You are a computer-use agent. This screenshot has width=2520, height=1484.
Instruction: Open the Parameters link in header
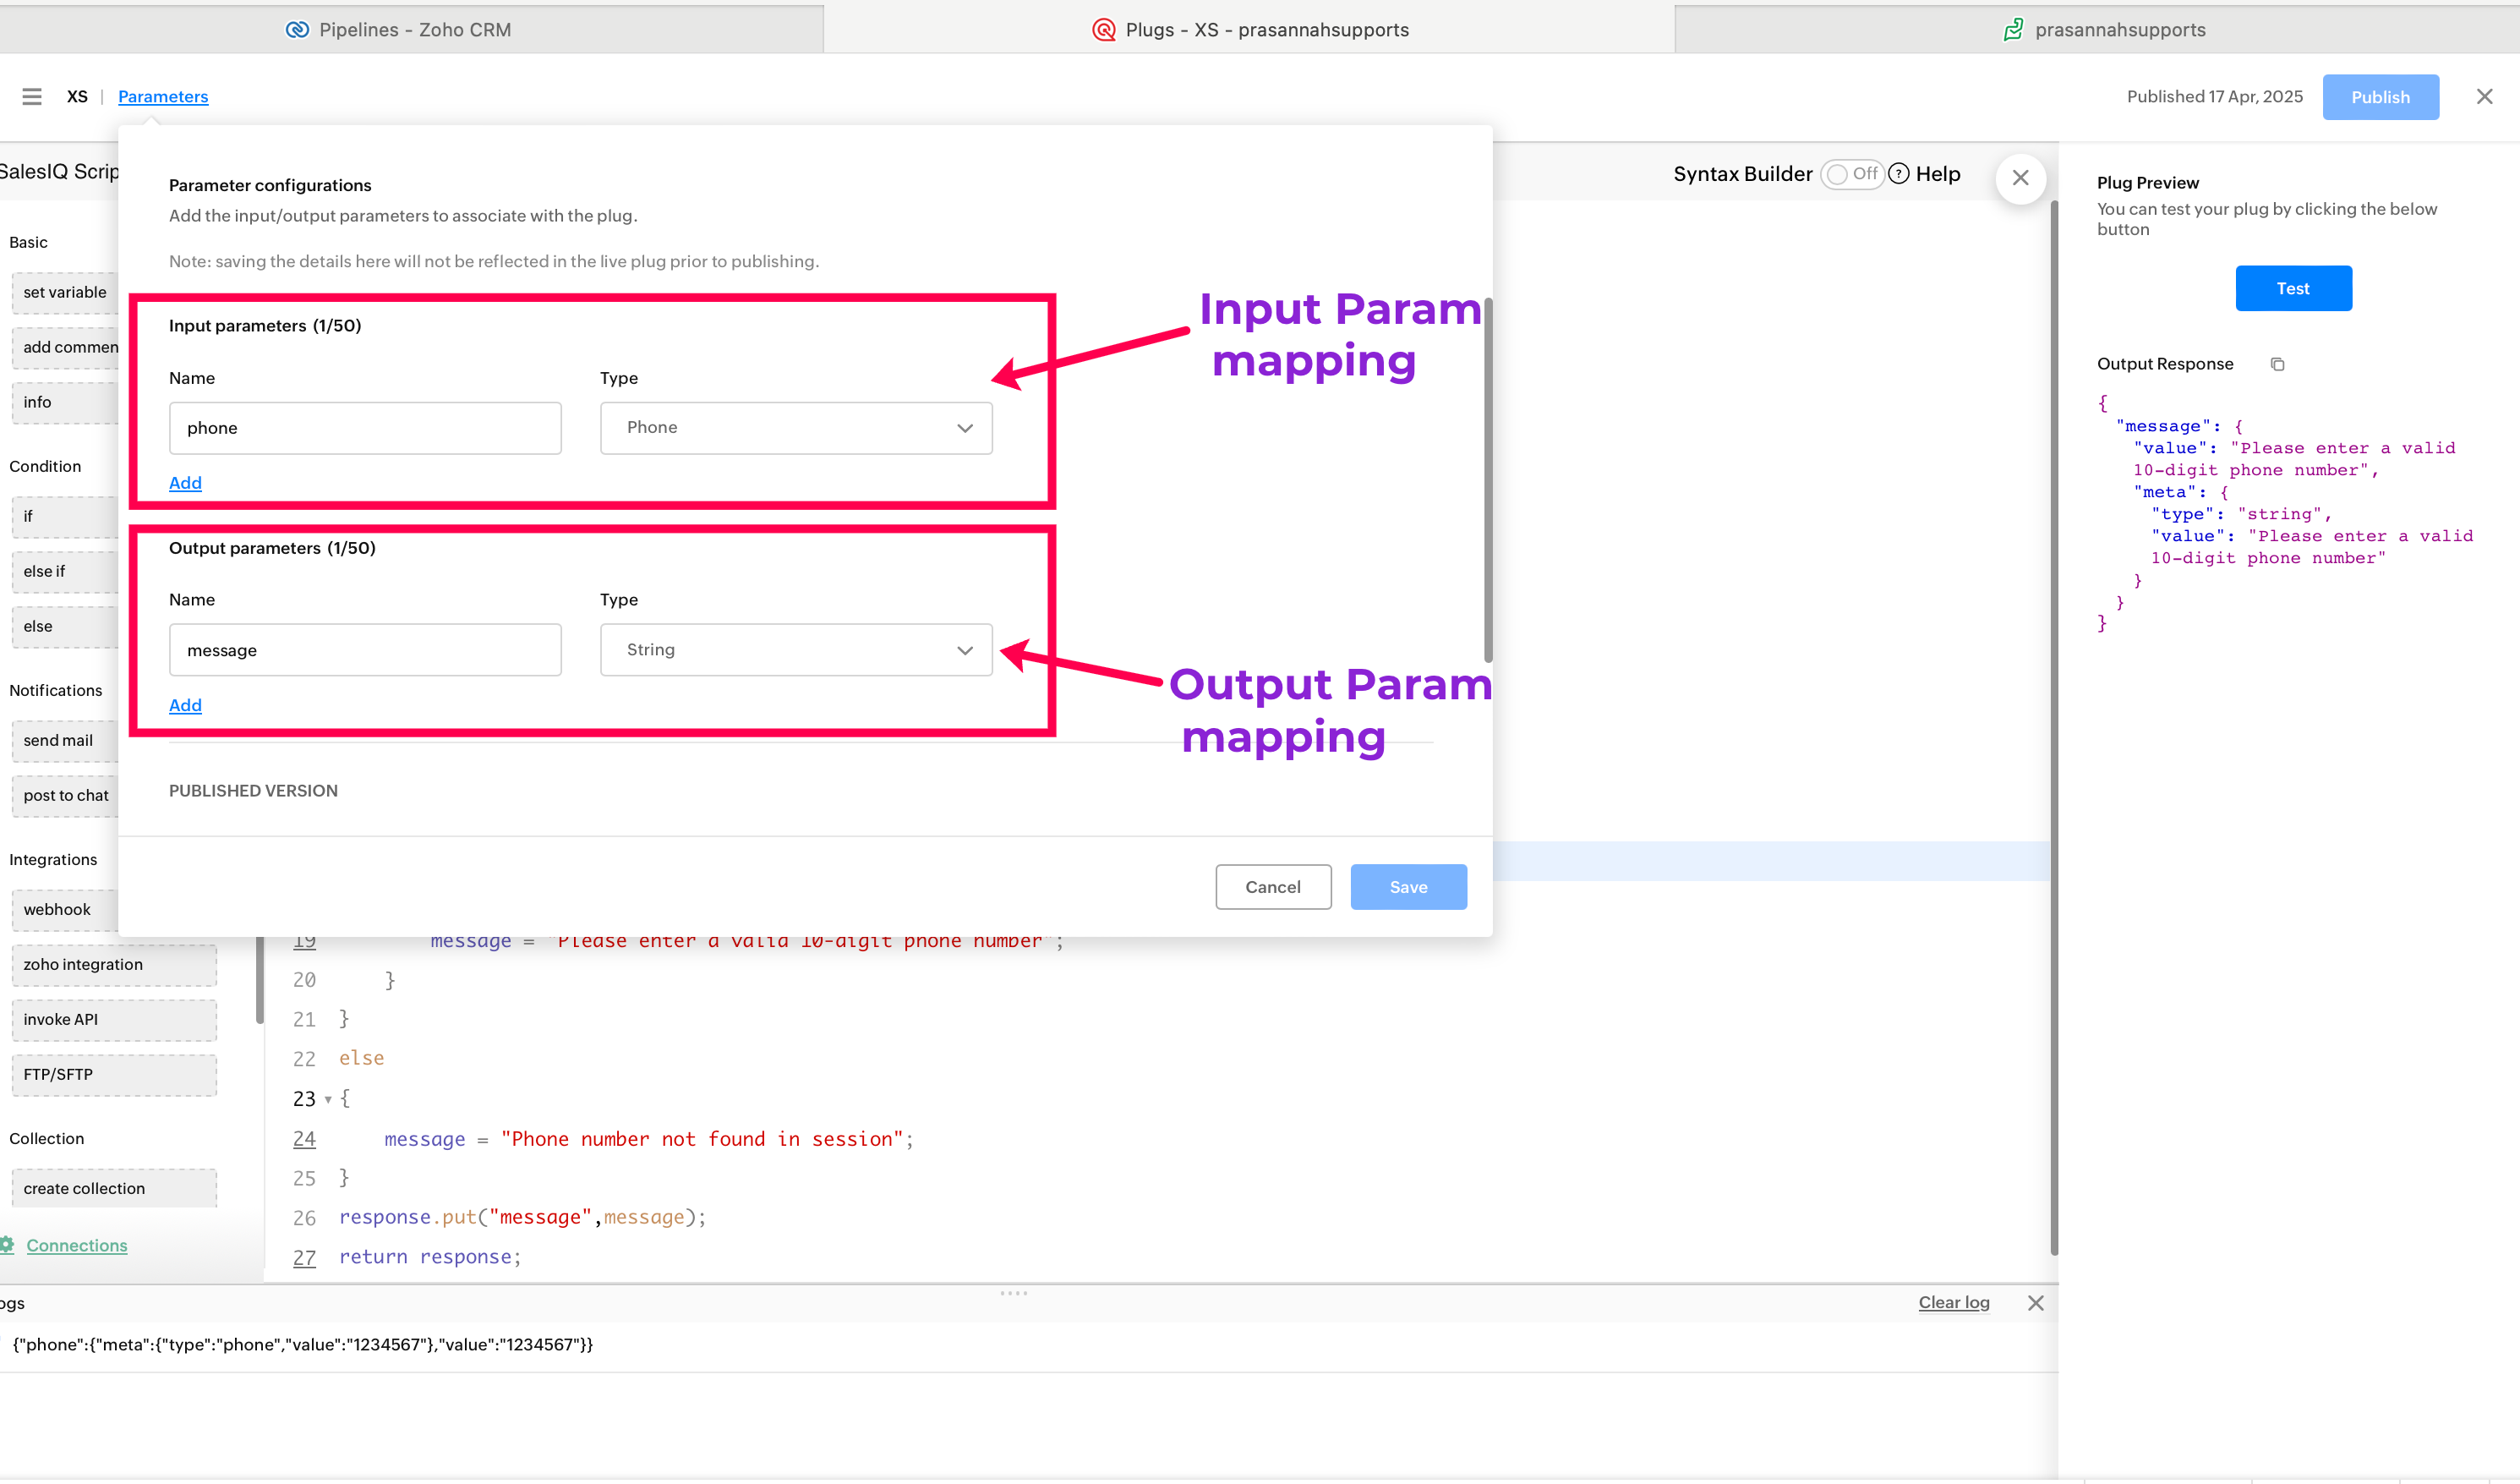163,96
